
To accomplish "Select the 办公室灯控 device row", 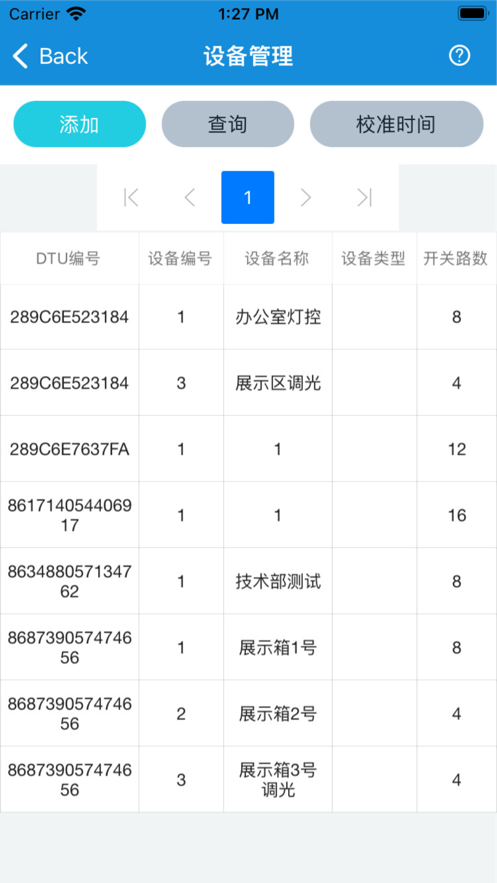I will coord(248,317).
